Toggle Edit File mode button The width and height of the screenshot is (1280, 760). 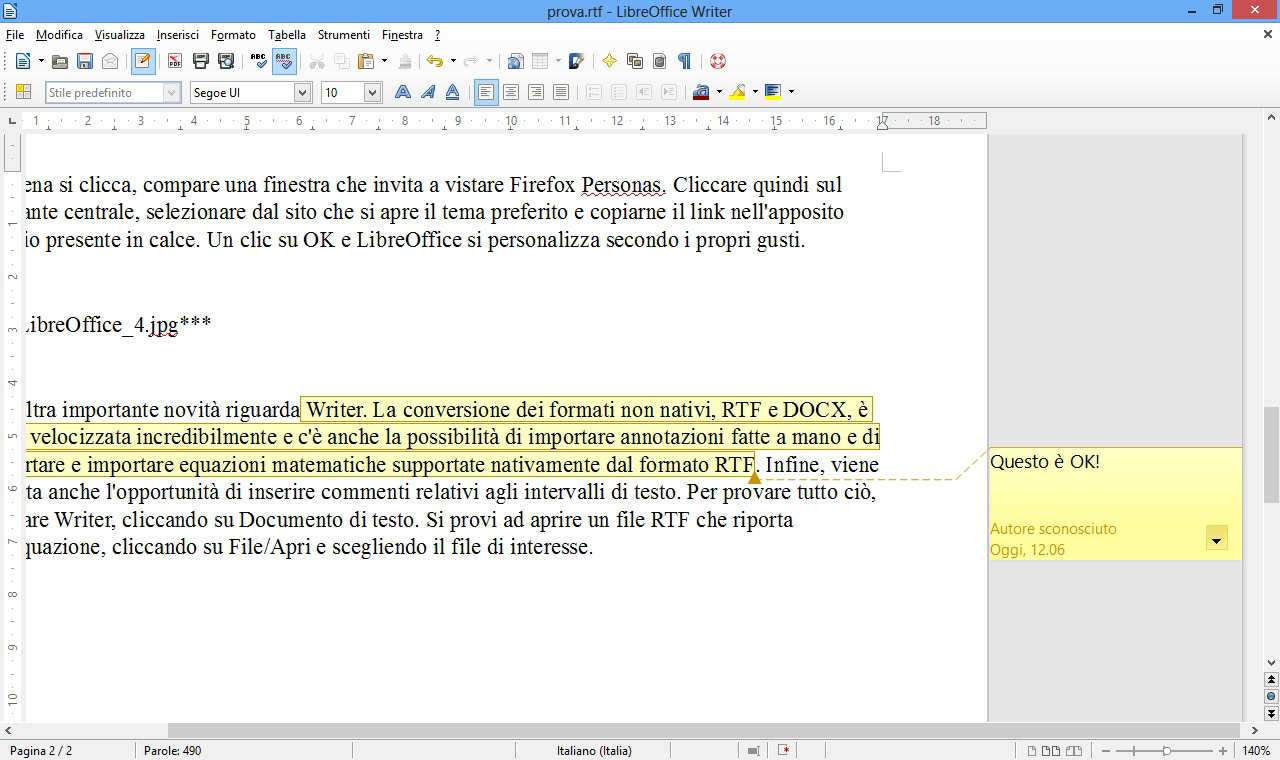tap(143, 61)
